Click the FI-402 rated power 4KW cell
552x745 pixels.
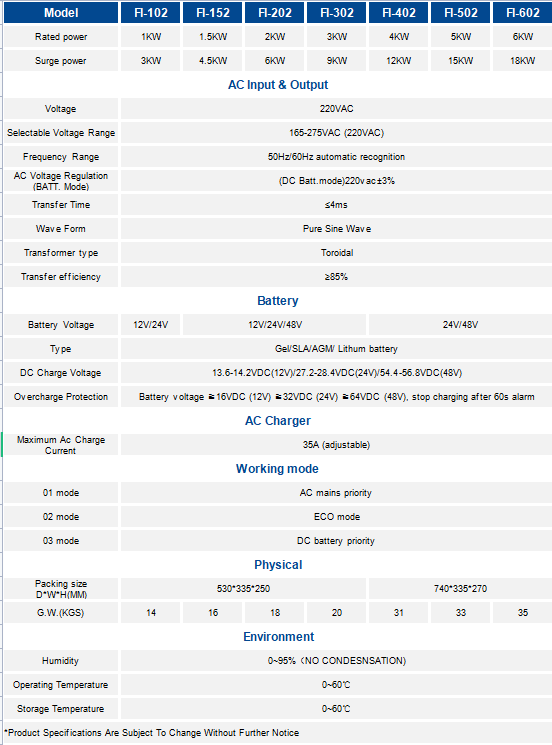click(x=399, y=37)
